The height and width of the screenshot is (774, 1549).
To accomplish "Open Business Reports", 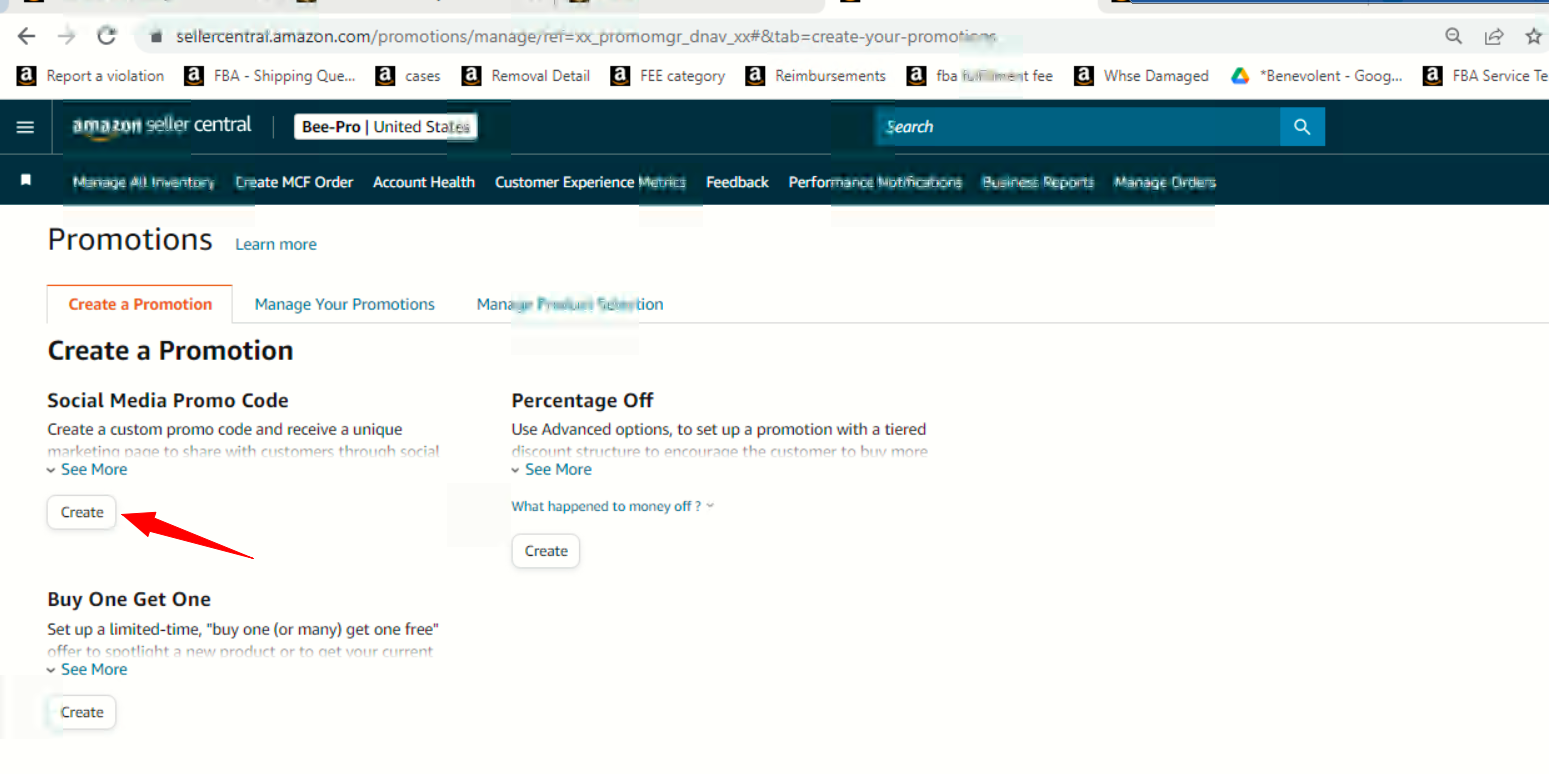I will (x=1038, y=182).
